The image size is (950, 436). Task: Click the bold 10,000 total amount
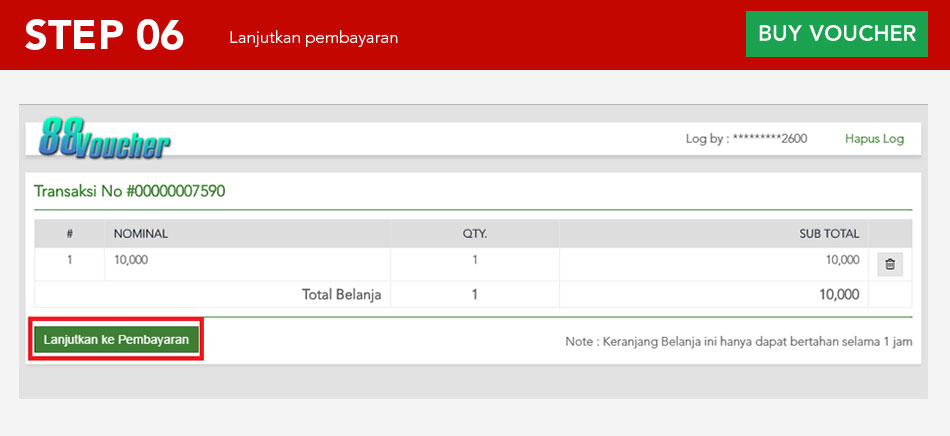pyautogui.click(x=838, y=294)
